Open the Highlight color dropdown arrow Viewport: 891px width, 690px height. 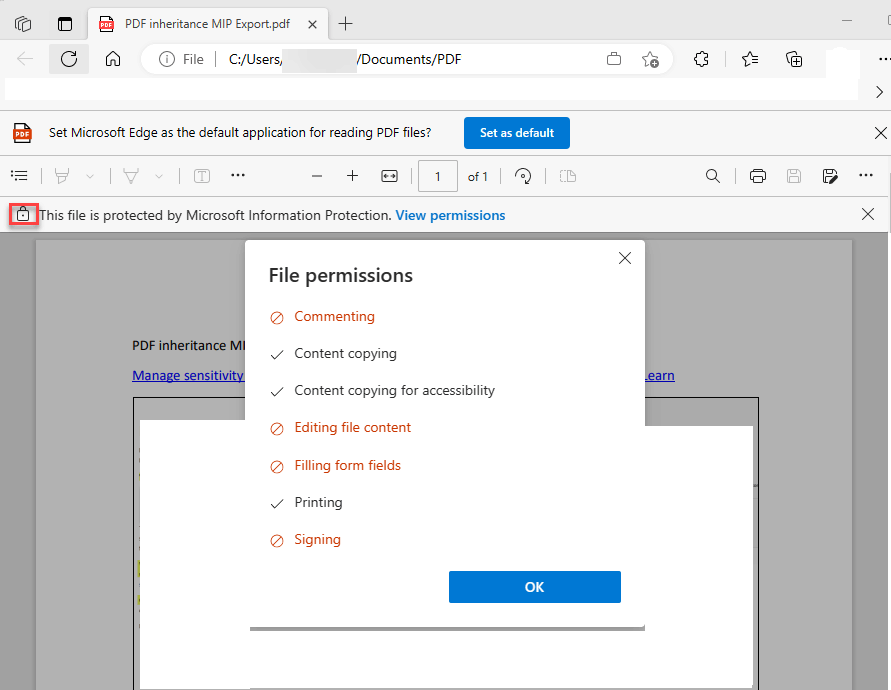pyautogui.click(x=88, y=175)
